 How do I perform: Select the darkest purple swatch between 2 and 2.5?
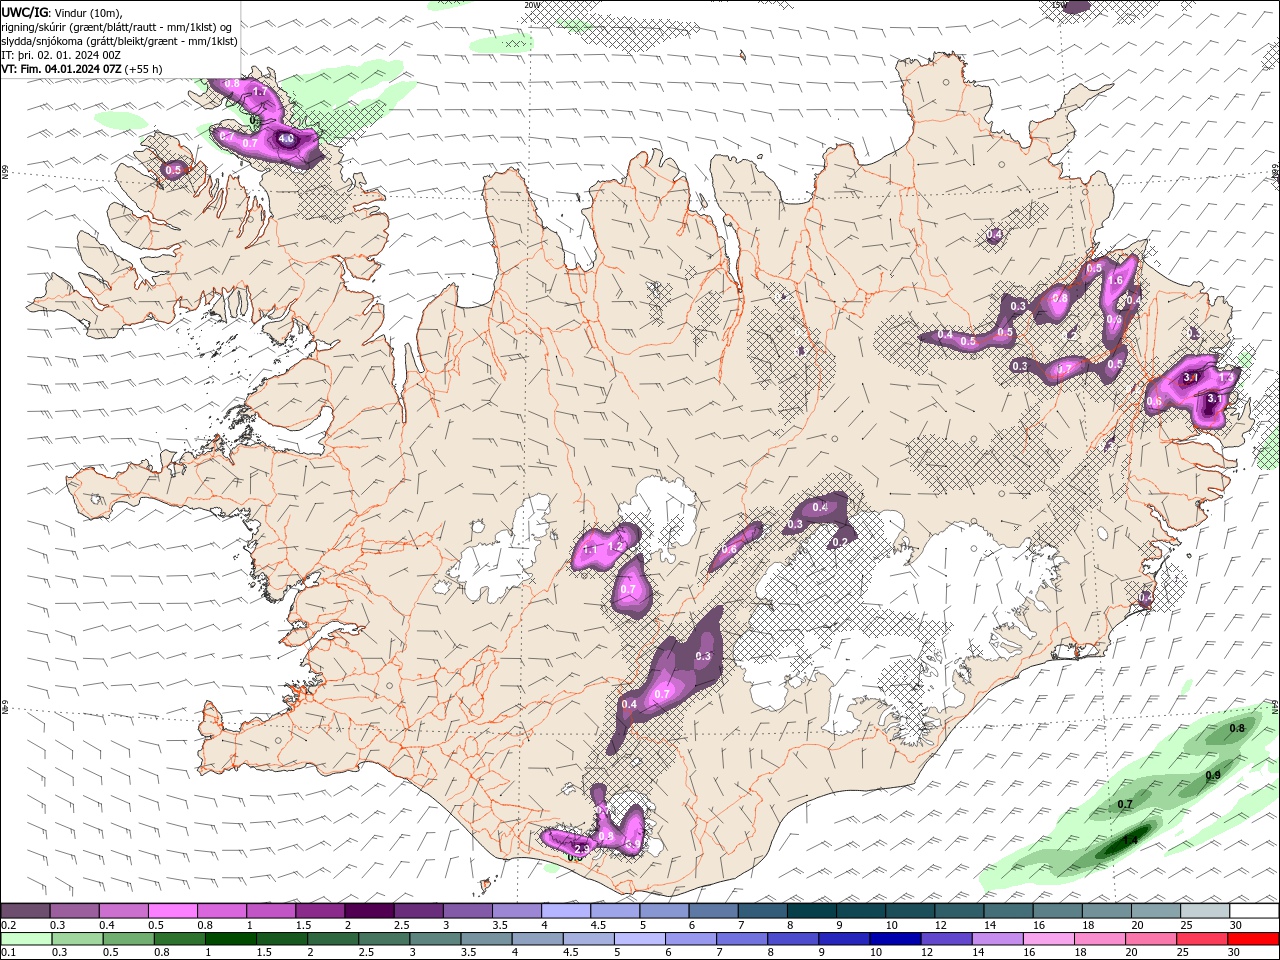(x=369, y=911)
